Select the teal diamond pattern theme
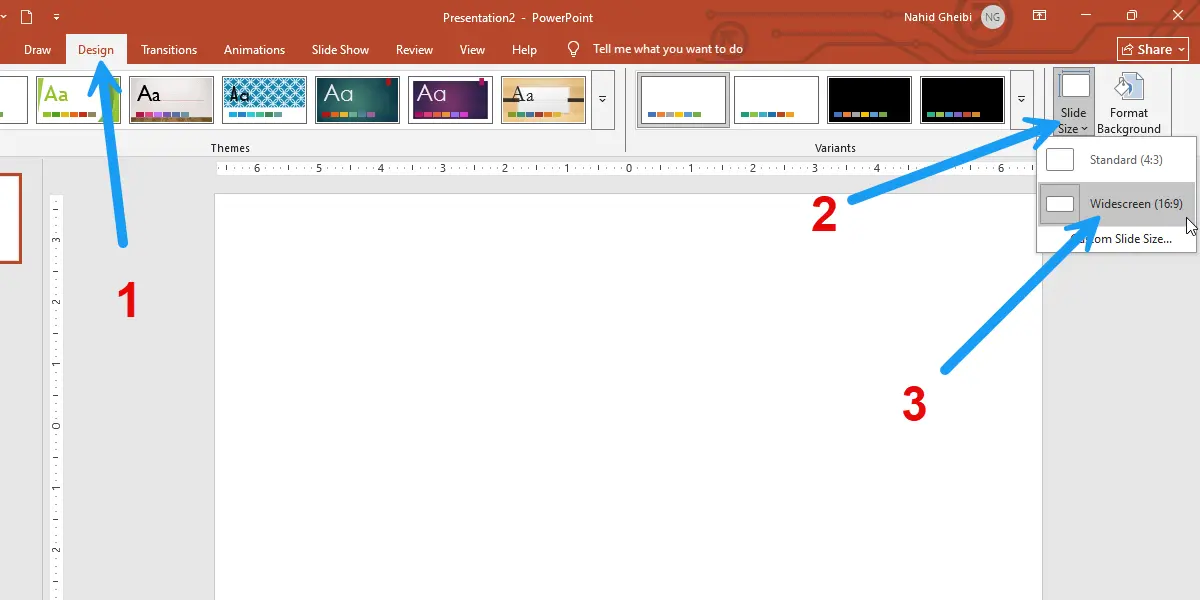 coord(264,100)
